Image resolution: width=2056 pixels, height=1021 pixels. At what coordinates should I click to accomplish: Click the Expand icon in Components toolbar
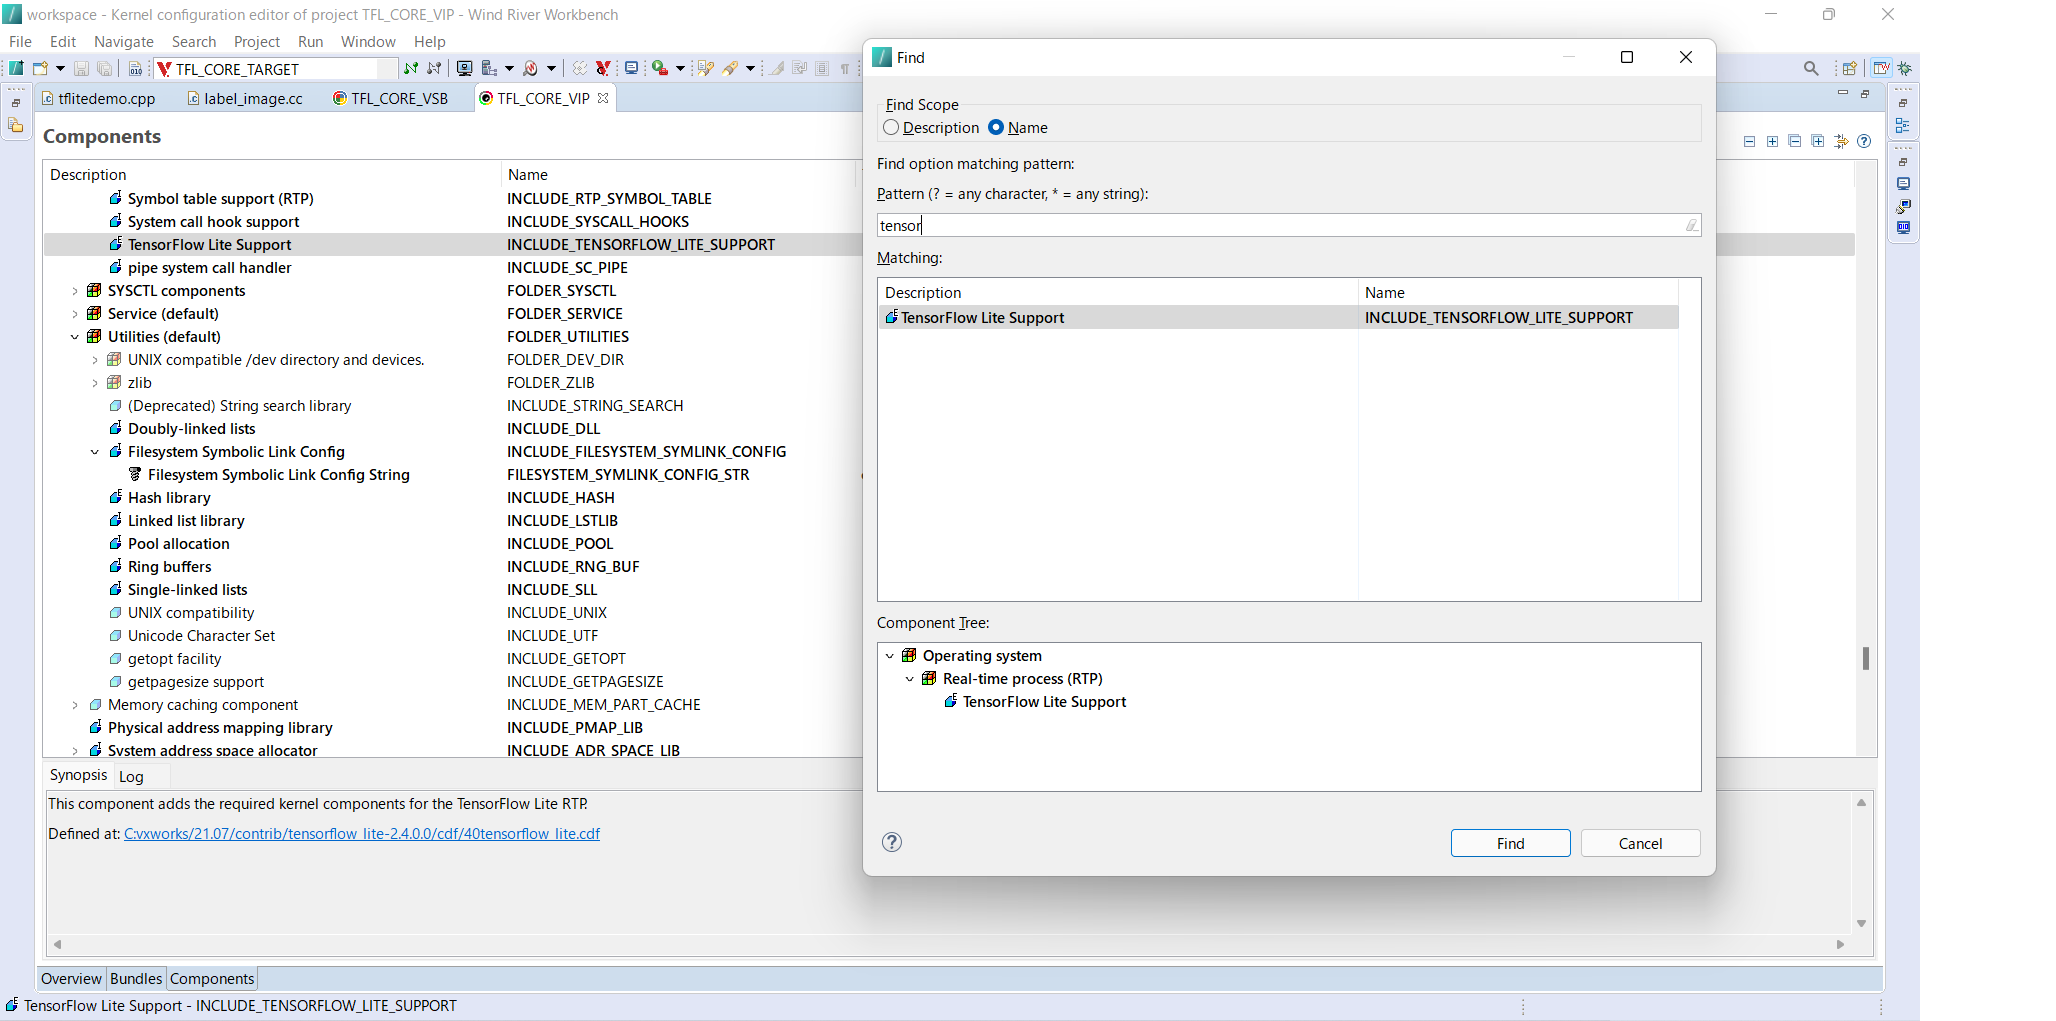[1772, 141]
